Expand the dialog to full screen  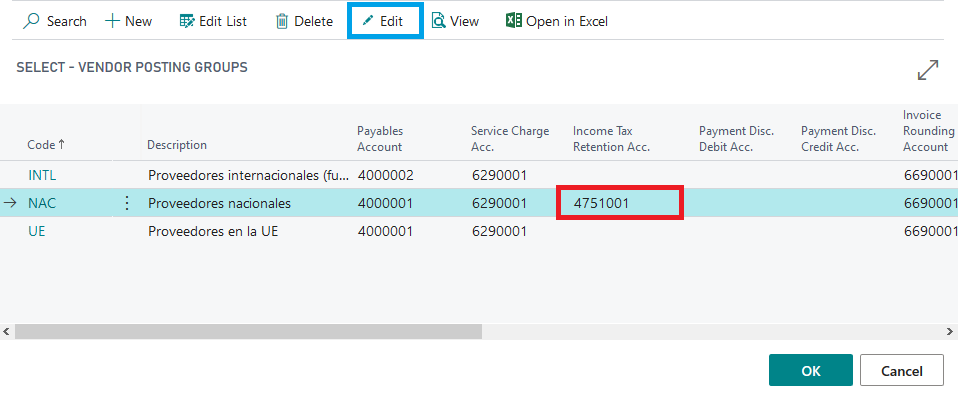pos(928,70)
